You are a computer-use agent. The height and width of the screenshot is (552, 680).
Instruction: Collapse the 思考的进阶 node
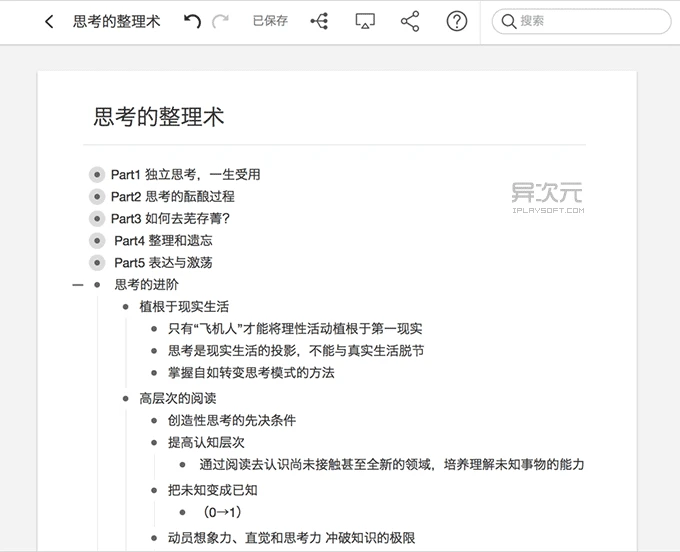click(x=77, y=285)
